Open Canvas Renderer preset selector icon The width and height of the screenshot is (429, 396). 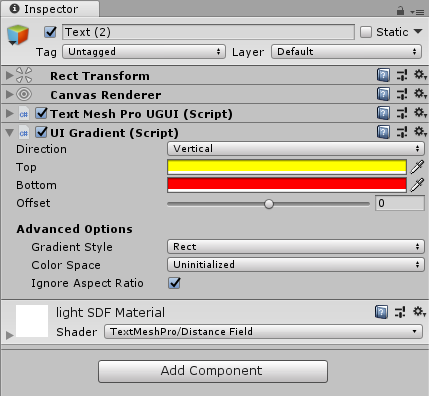(402, 94)
